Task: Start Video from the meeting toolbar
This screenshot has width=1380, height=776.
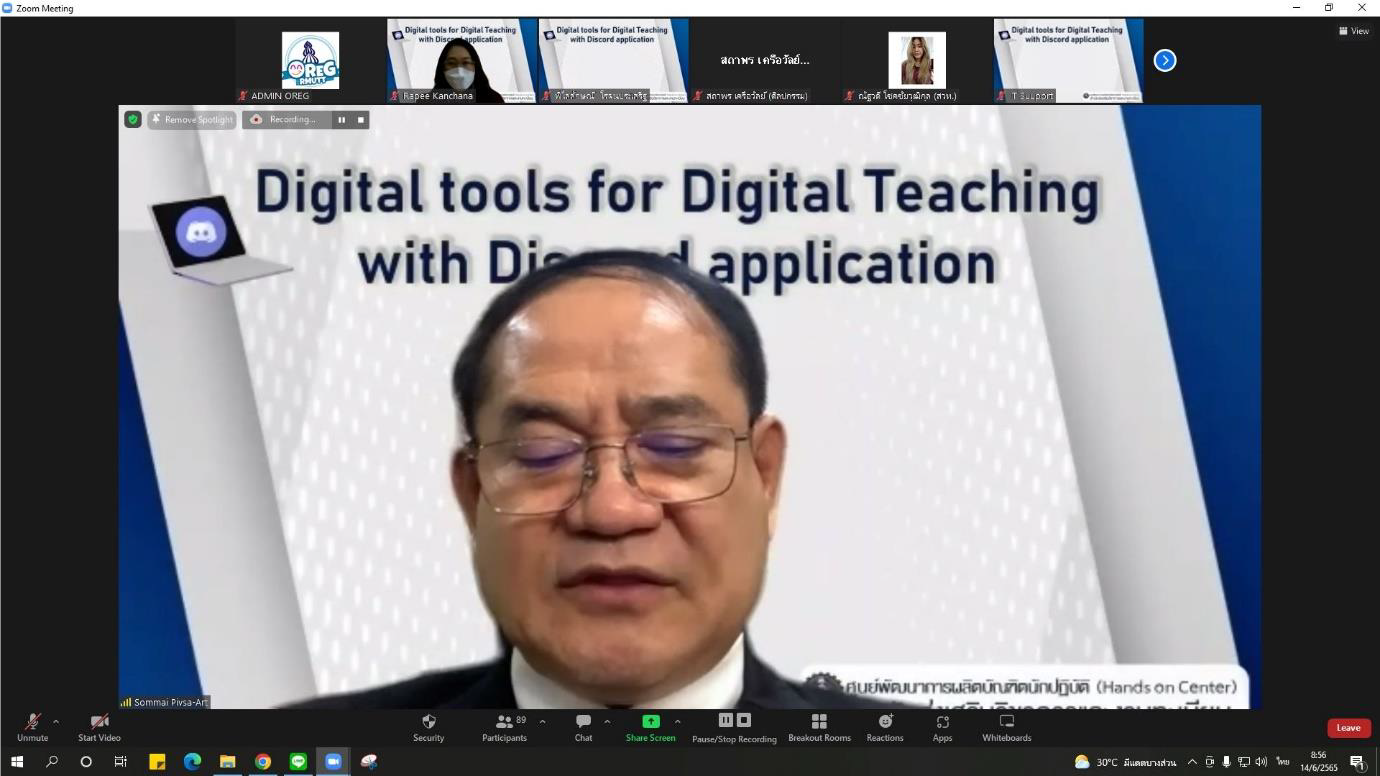Action: click(99, 727)
